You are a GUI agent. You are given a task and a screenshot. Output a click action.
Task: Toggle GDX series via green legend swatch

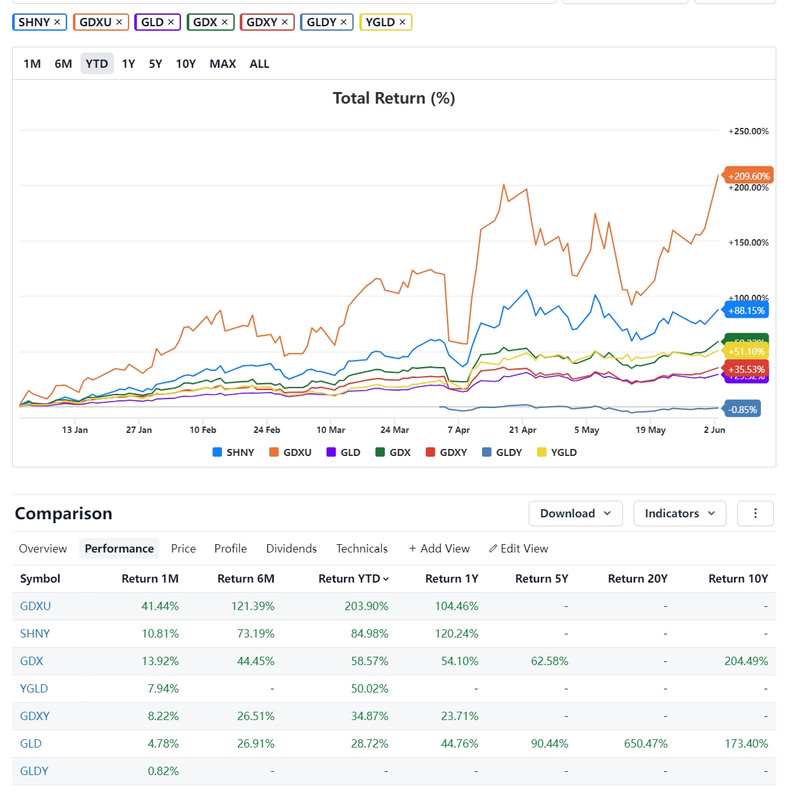(380, 452)
